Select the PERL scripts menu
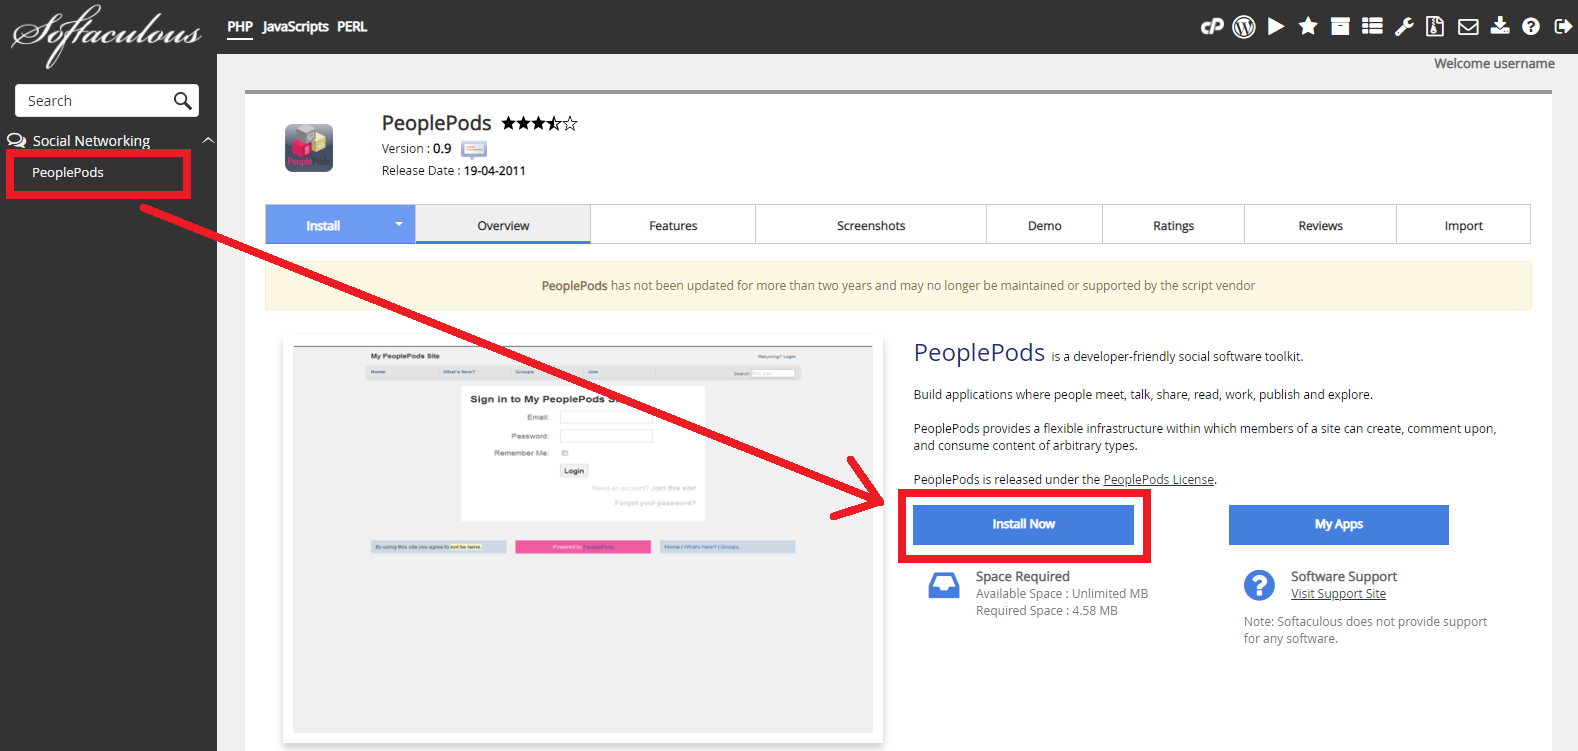1578x751 pixels. click(x=352, y=27)
